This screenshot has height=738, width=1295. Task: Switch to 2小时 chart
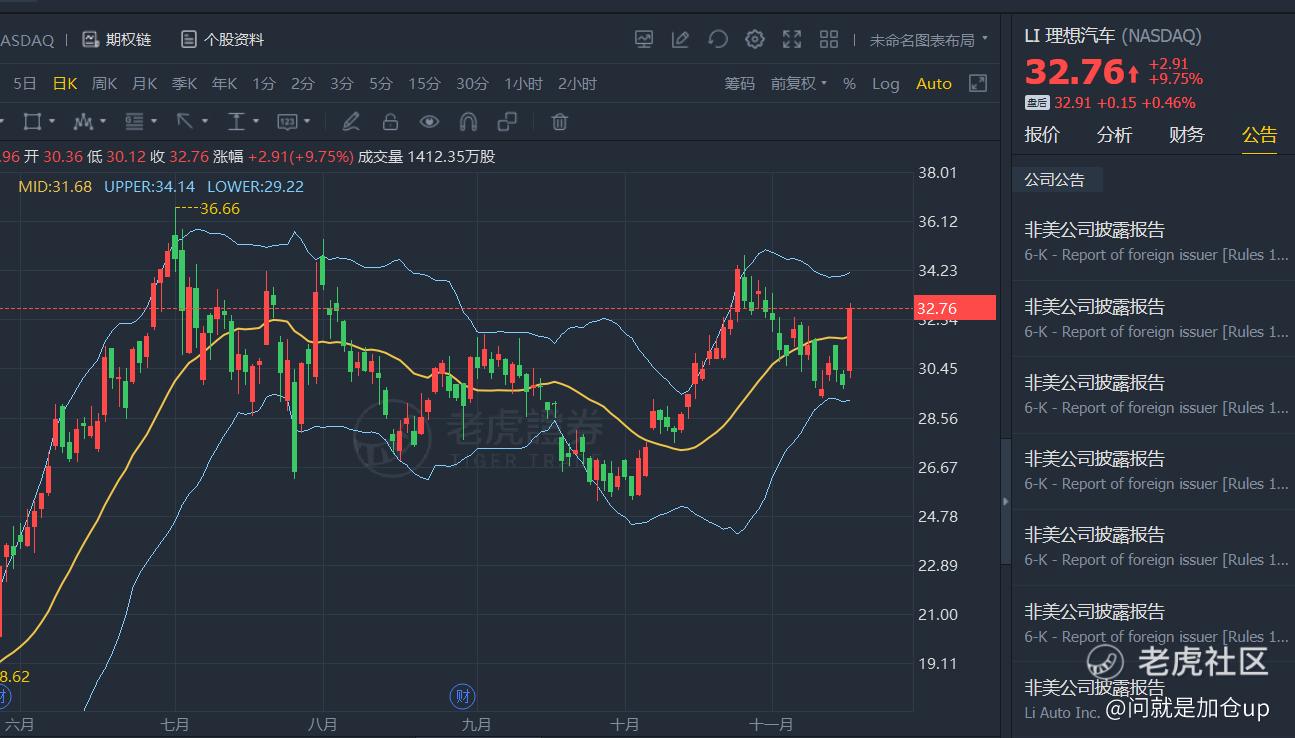pyautogui.click(x=577, y=84)
